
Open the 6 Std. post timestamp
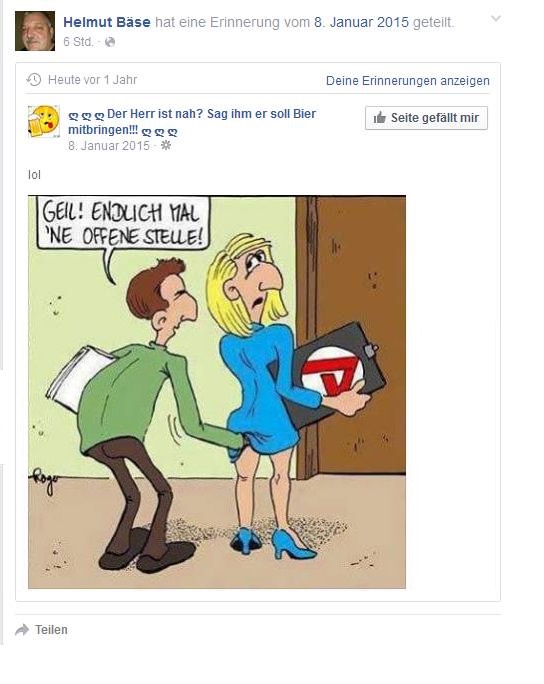tap(78, 42)
